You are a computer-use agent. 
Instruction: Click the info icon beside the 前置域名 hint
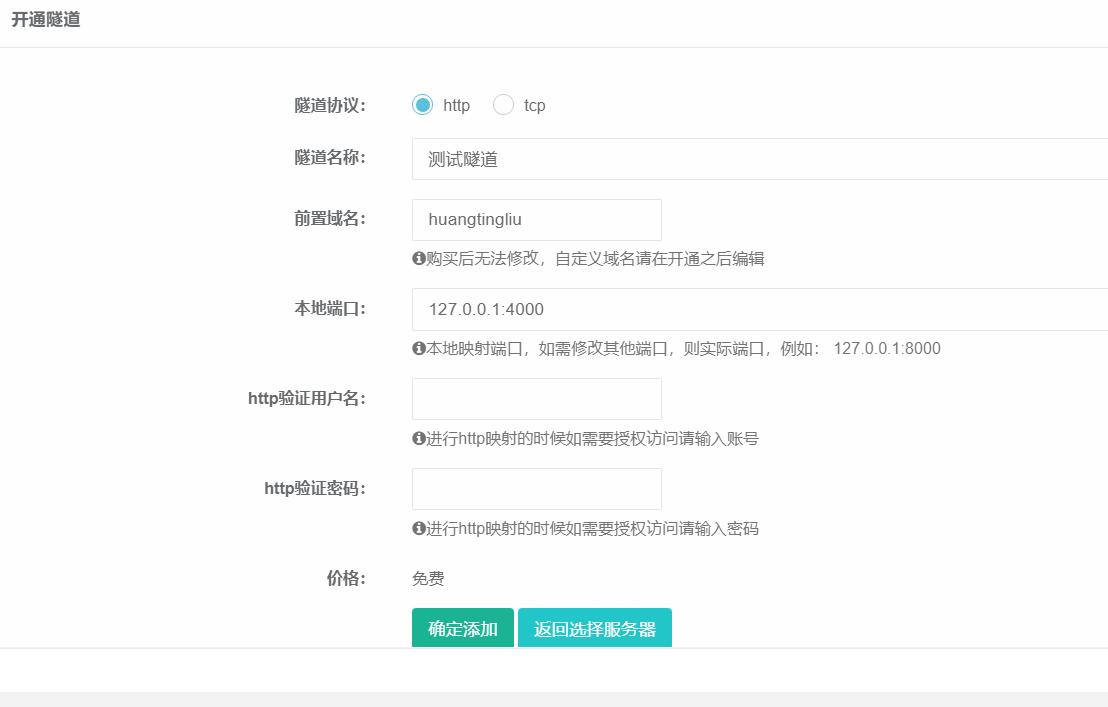point(417,257)
